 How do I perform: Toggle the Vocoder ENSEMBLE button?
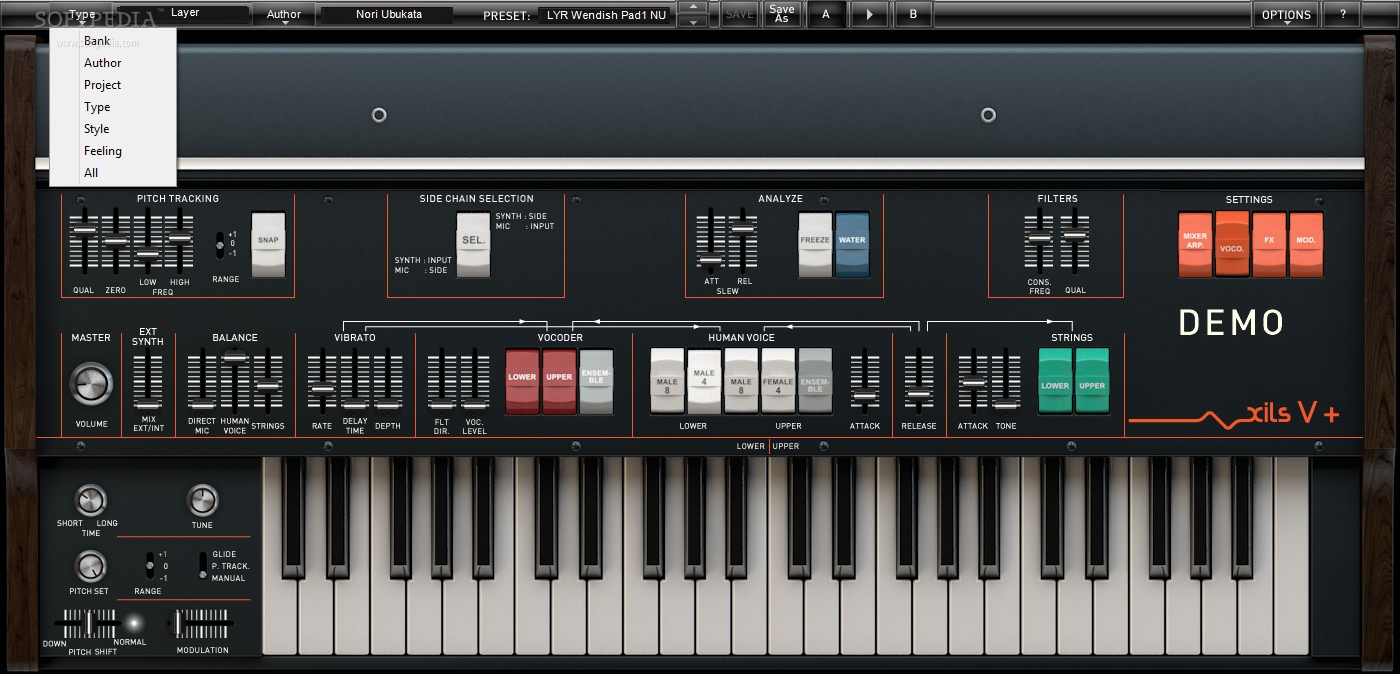point(596,381)
